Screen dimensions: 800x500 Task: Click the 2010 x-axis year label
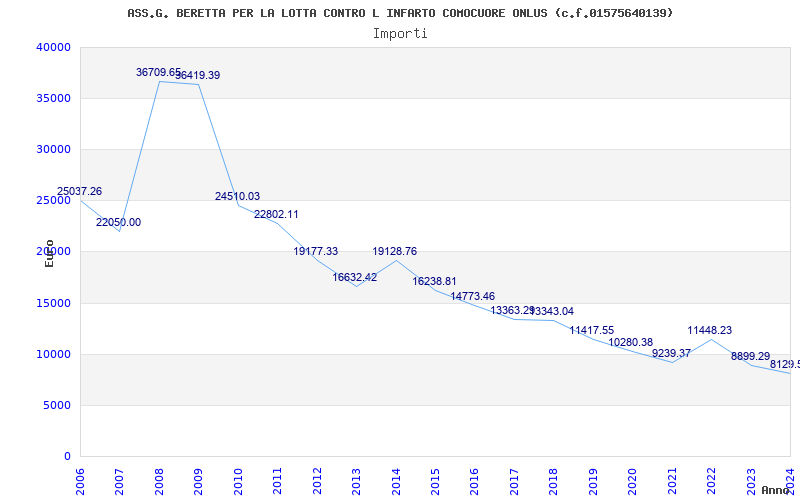click(x=238, y=481)
